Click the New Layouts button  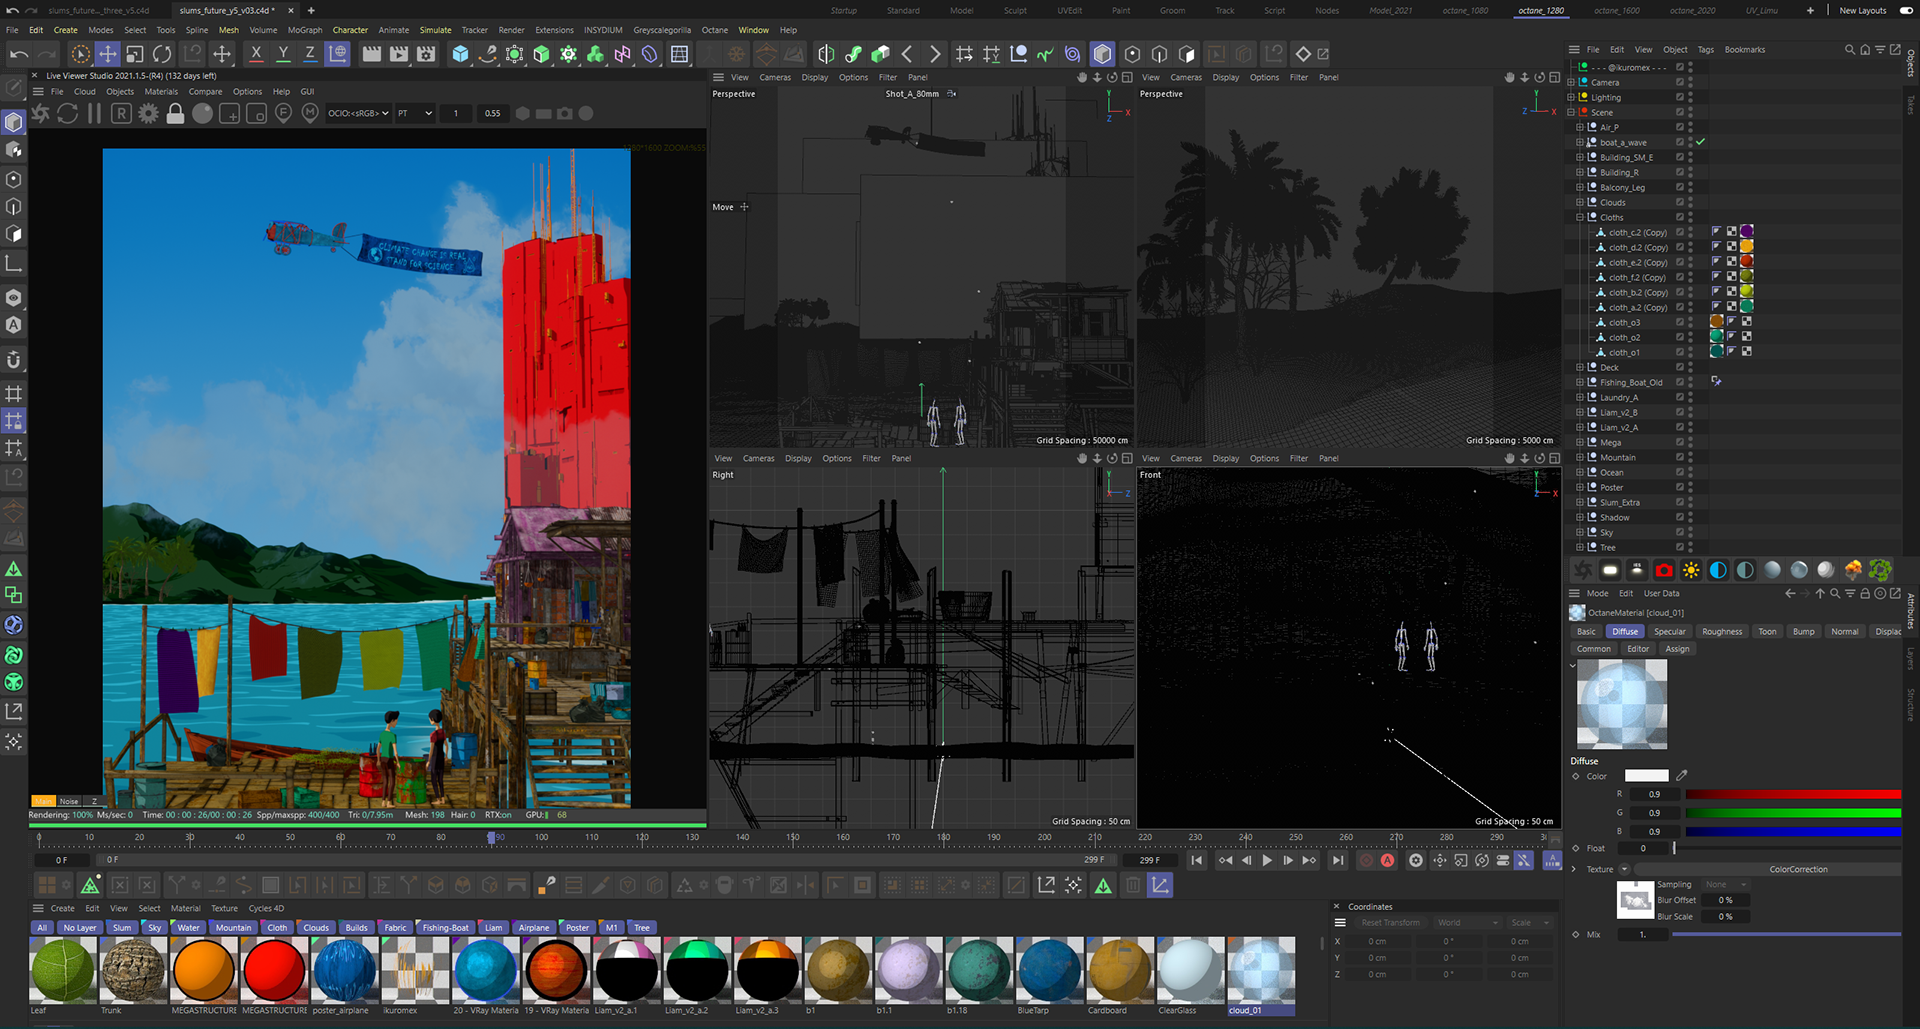click(x=1863, y=10)
